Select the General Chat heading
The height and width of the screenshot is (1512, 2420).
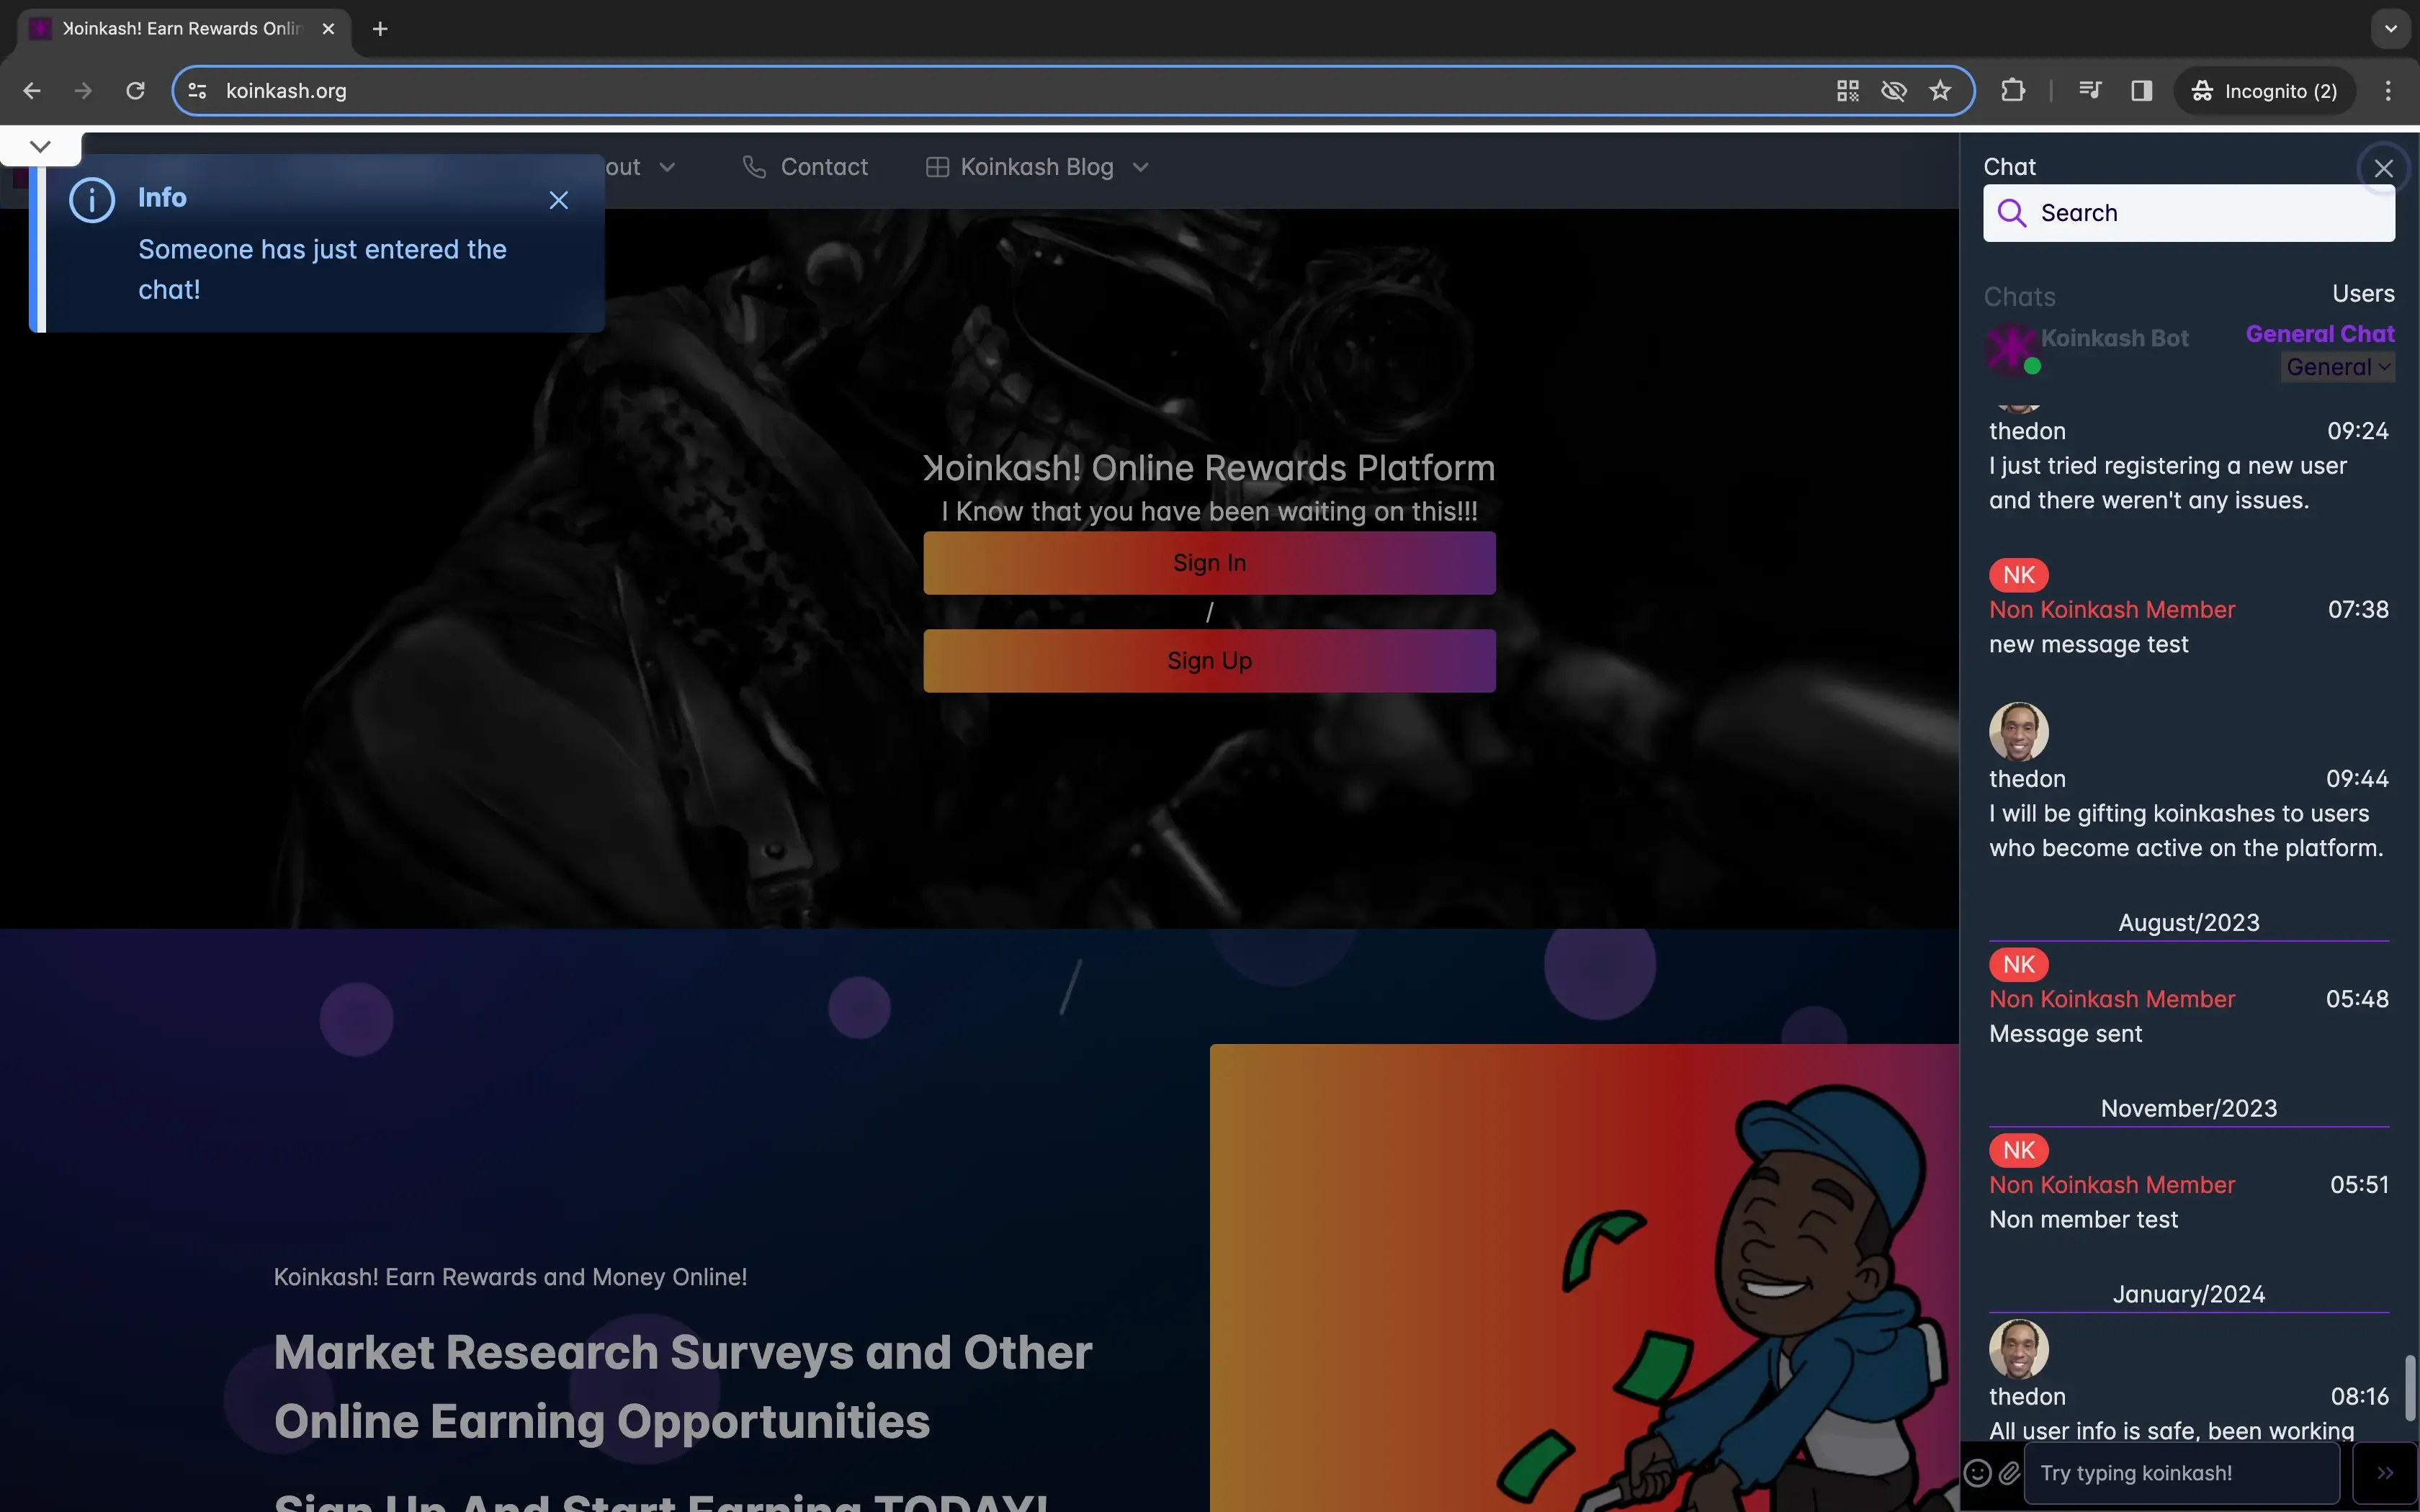pos(2320,334)
